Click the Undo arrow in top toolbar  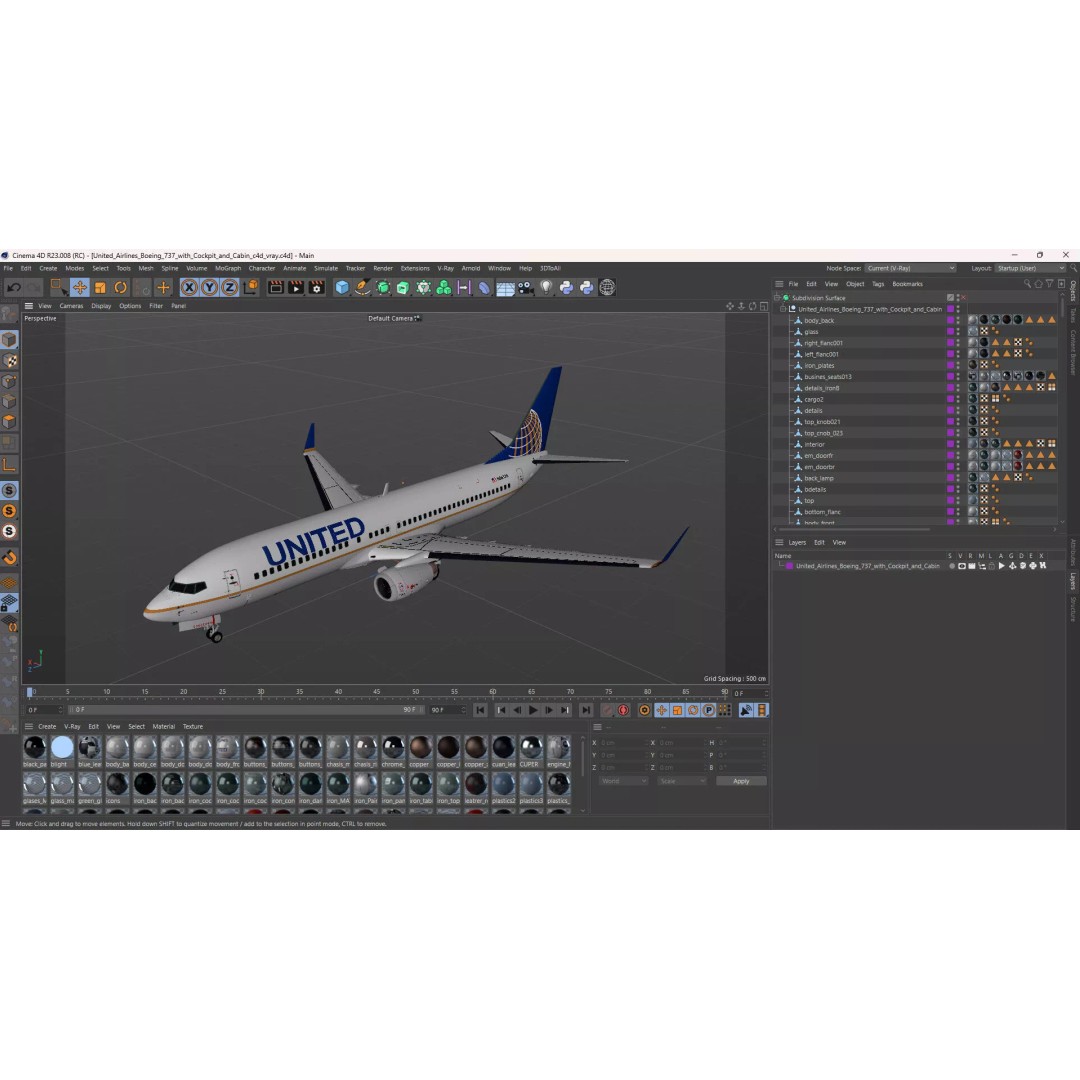pos(14,287)
